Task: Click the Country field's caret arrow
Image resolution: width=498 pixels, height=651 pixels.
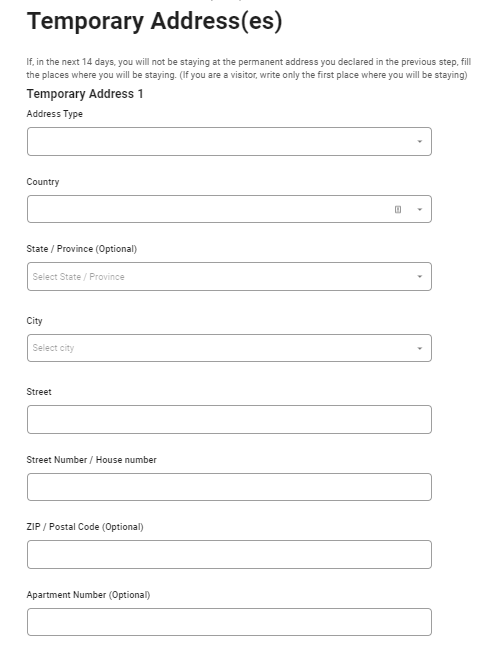Action: (x=419, y=209)
